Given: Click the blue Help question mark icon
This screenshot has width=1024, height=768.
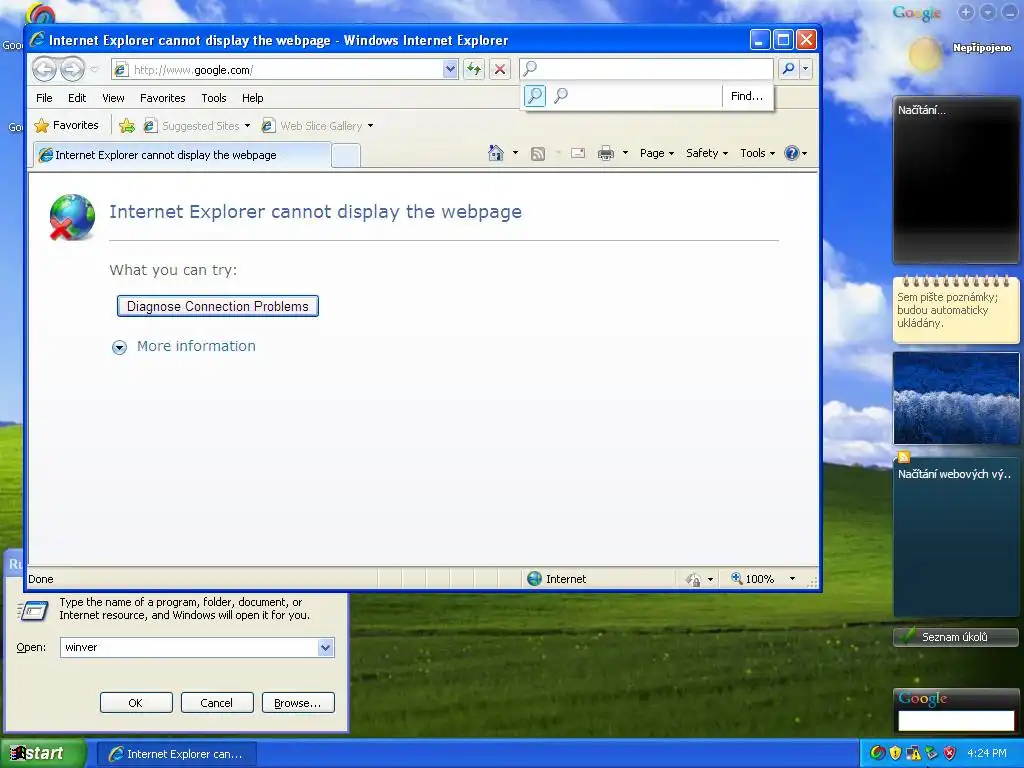Looking at the screenshot, I should point(792,153).
